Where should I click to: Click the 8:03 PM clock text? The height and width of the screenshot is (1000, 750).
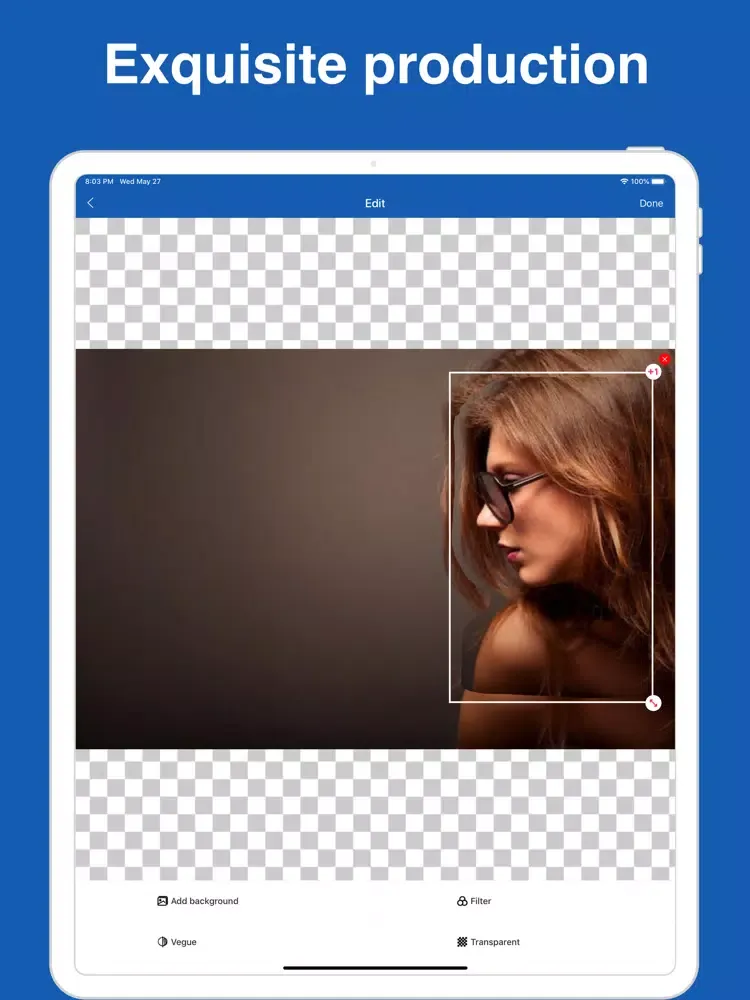point(99,181)
